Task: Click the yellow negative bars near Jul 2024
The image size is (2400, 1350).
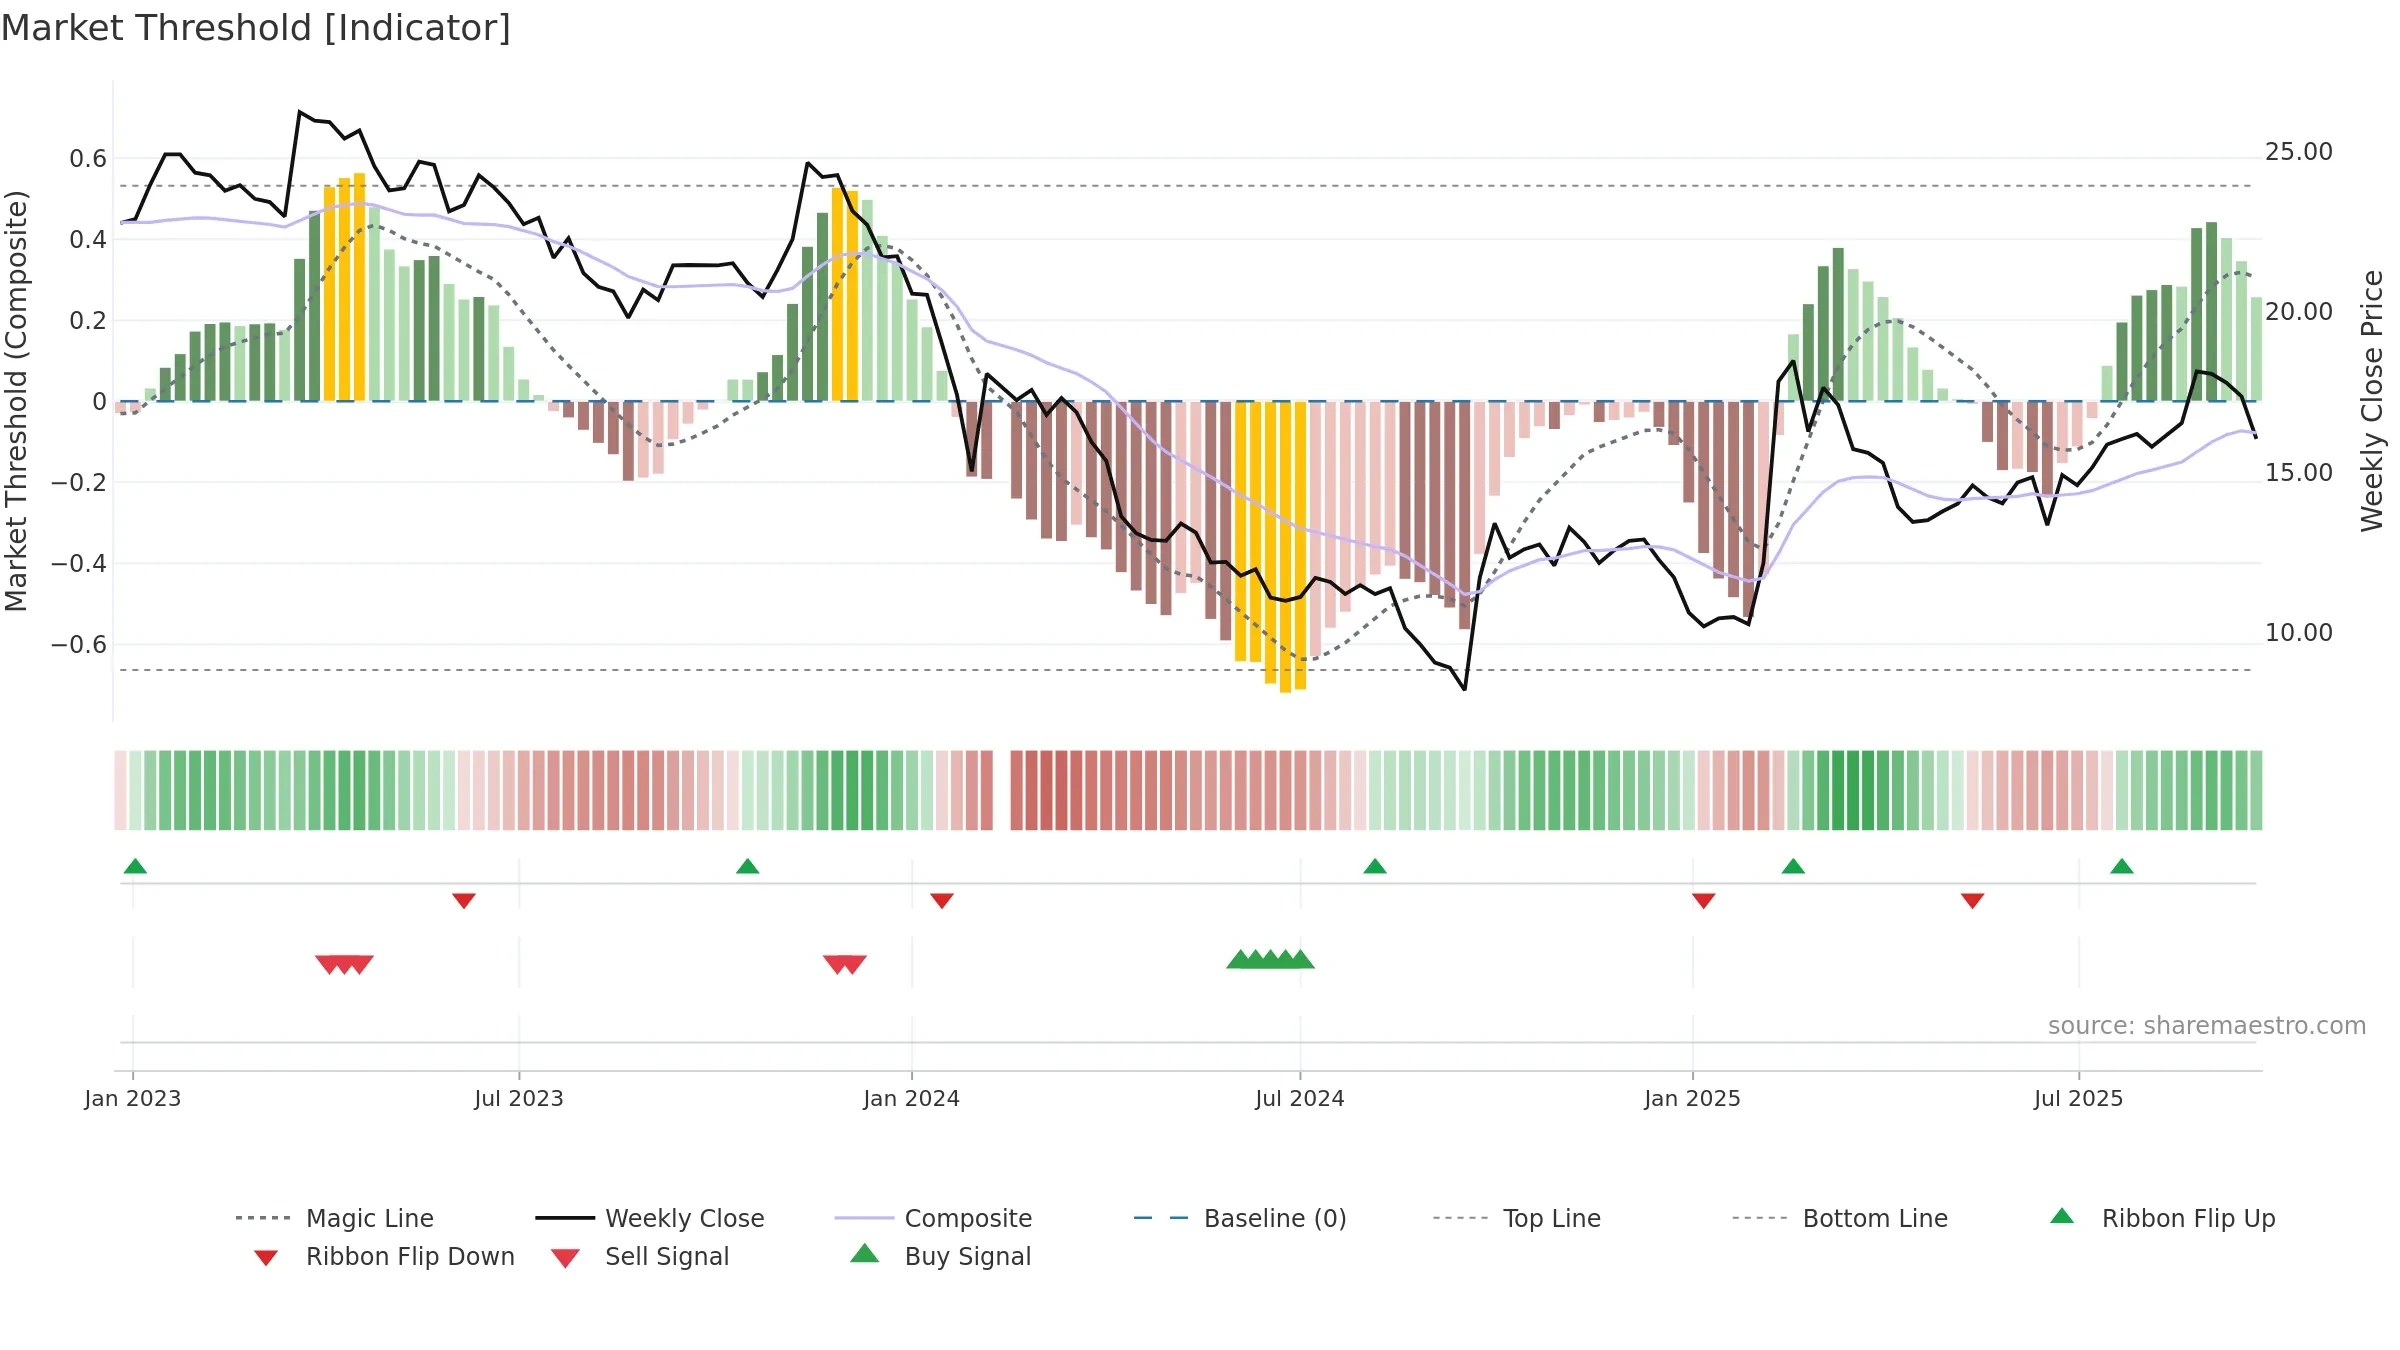Action: click(x=1270, y=546)
